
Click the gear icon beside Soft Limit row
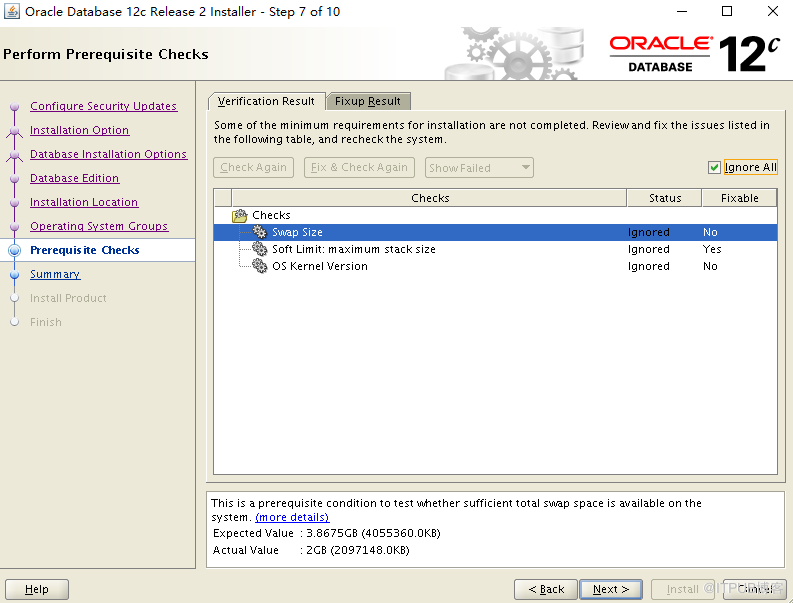click(259, 249)
